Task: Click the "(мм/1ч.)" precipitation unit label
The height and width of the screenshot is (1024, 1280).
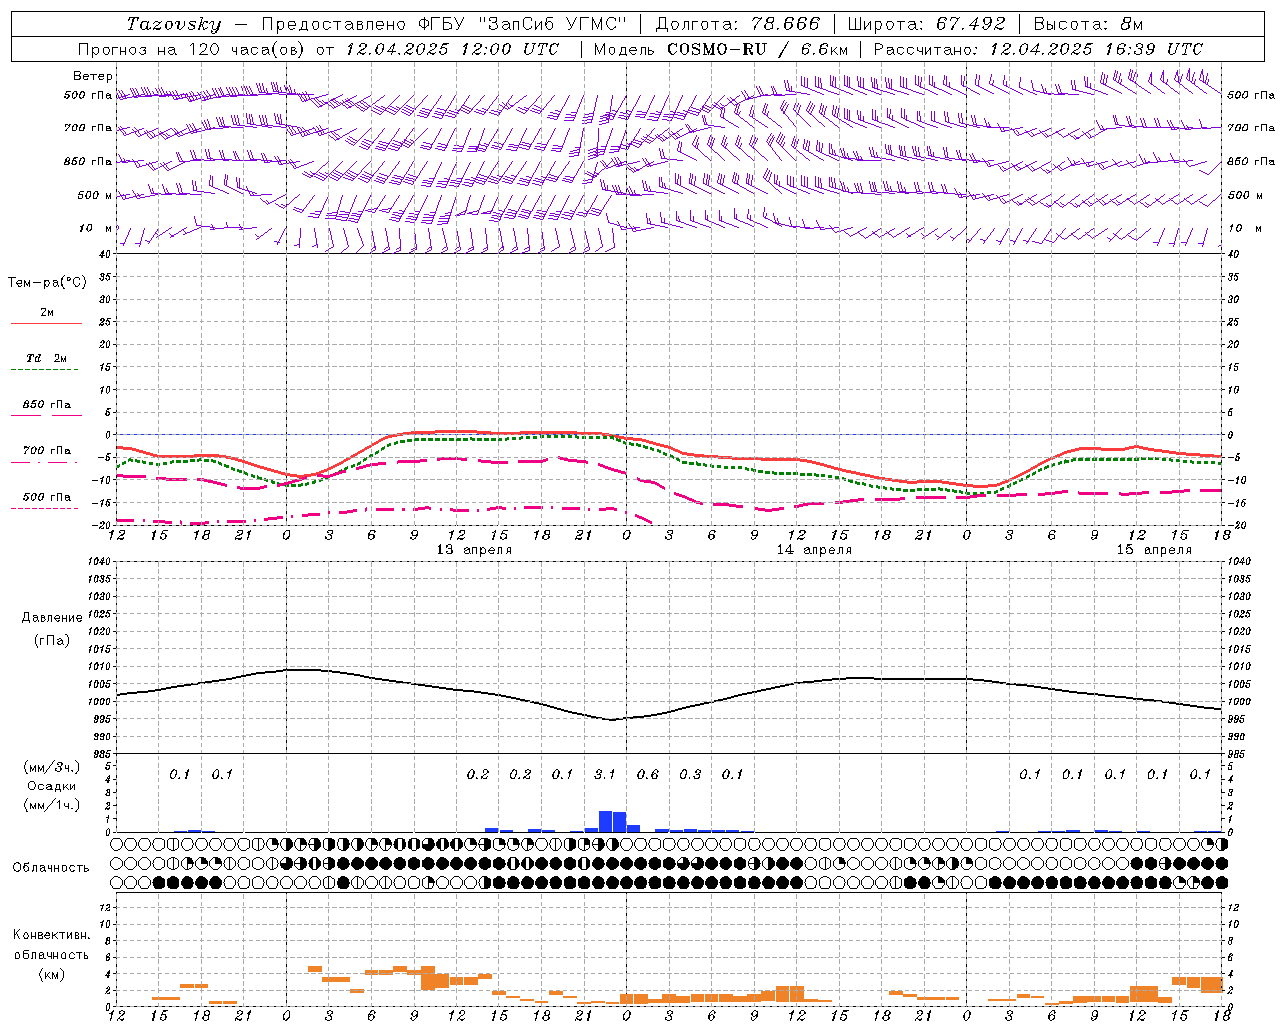Action: pos(51,805)
